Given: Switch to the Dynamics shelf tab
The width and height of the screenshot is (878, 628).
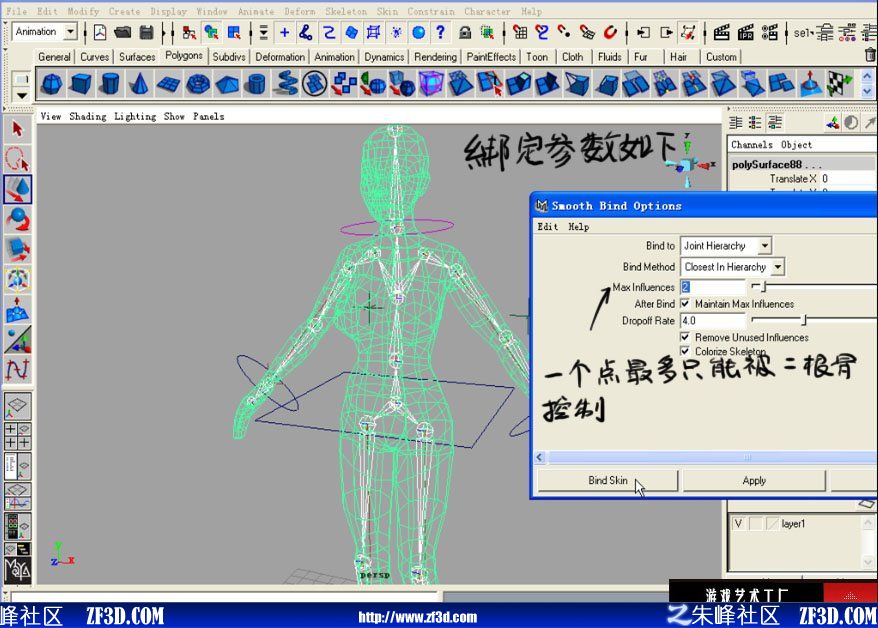Looking at the screenshot, I should [384, 57].
